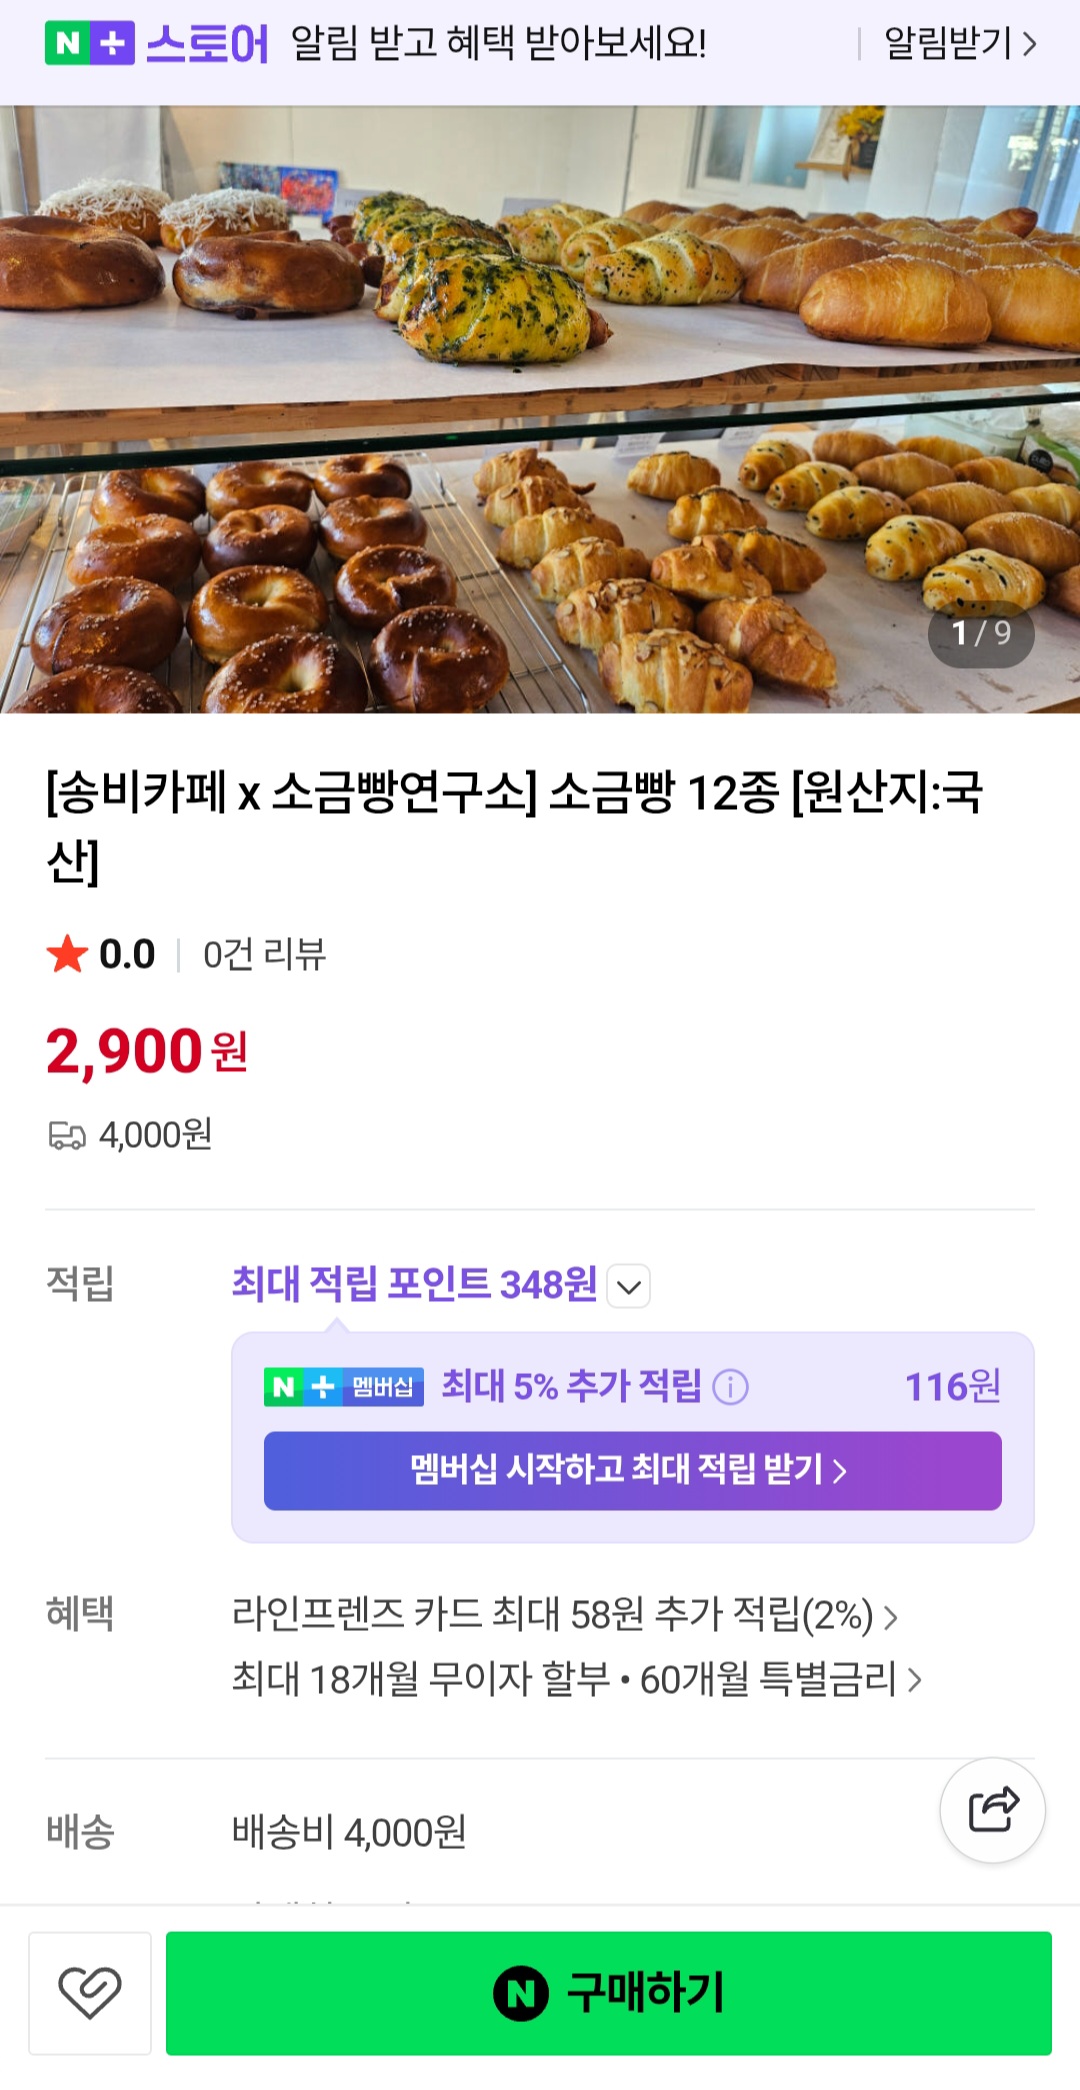Toggle the wishlist heart icon

(90, 1992)
